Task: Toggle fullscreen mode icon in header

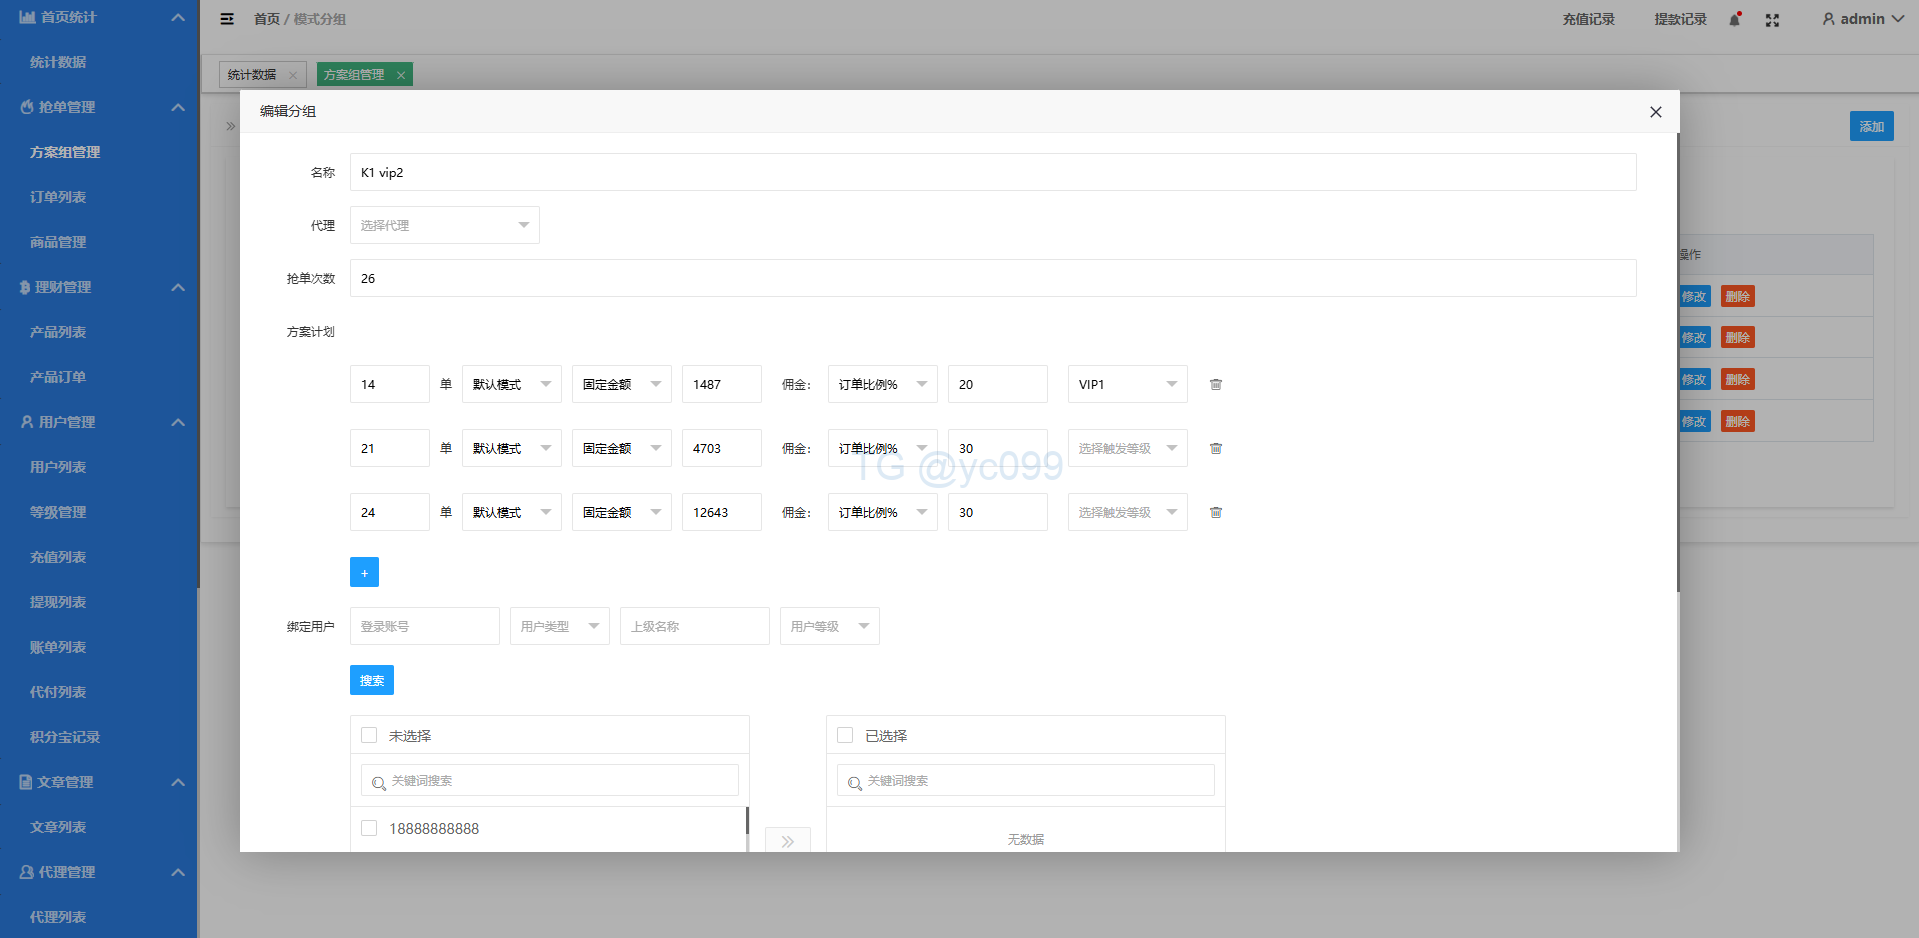Action: (x=1772, y=20)
